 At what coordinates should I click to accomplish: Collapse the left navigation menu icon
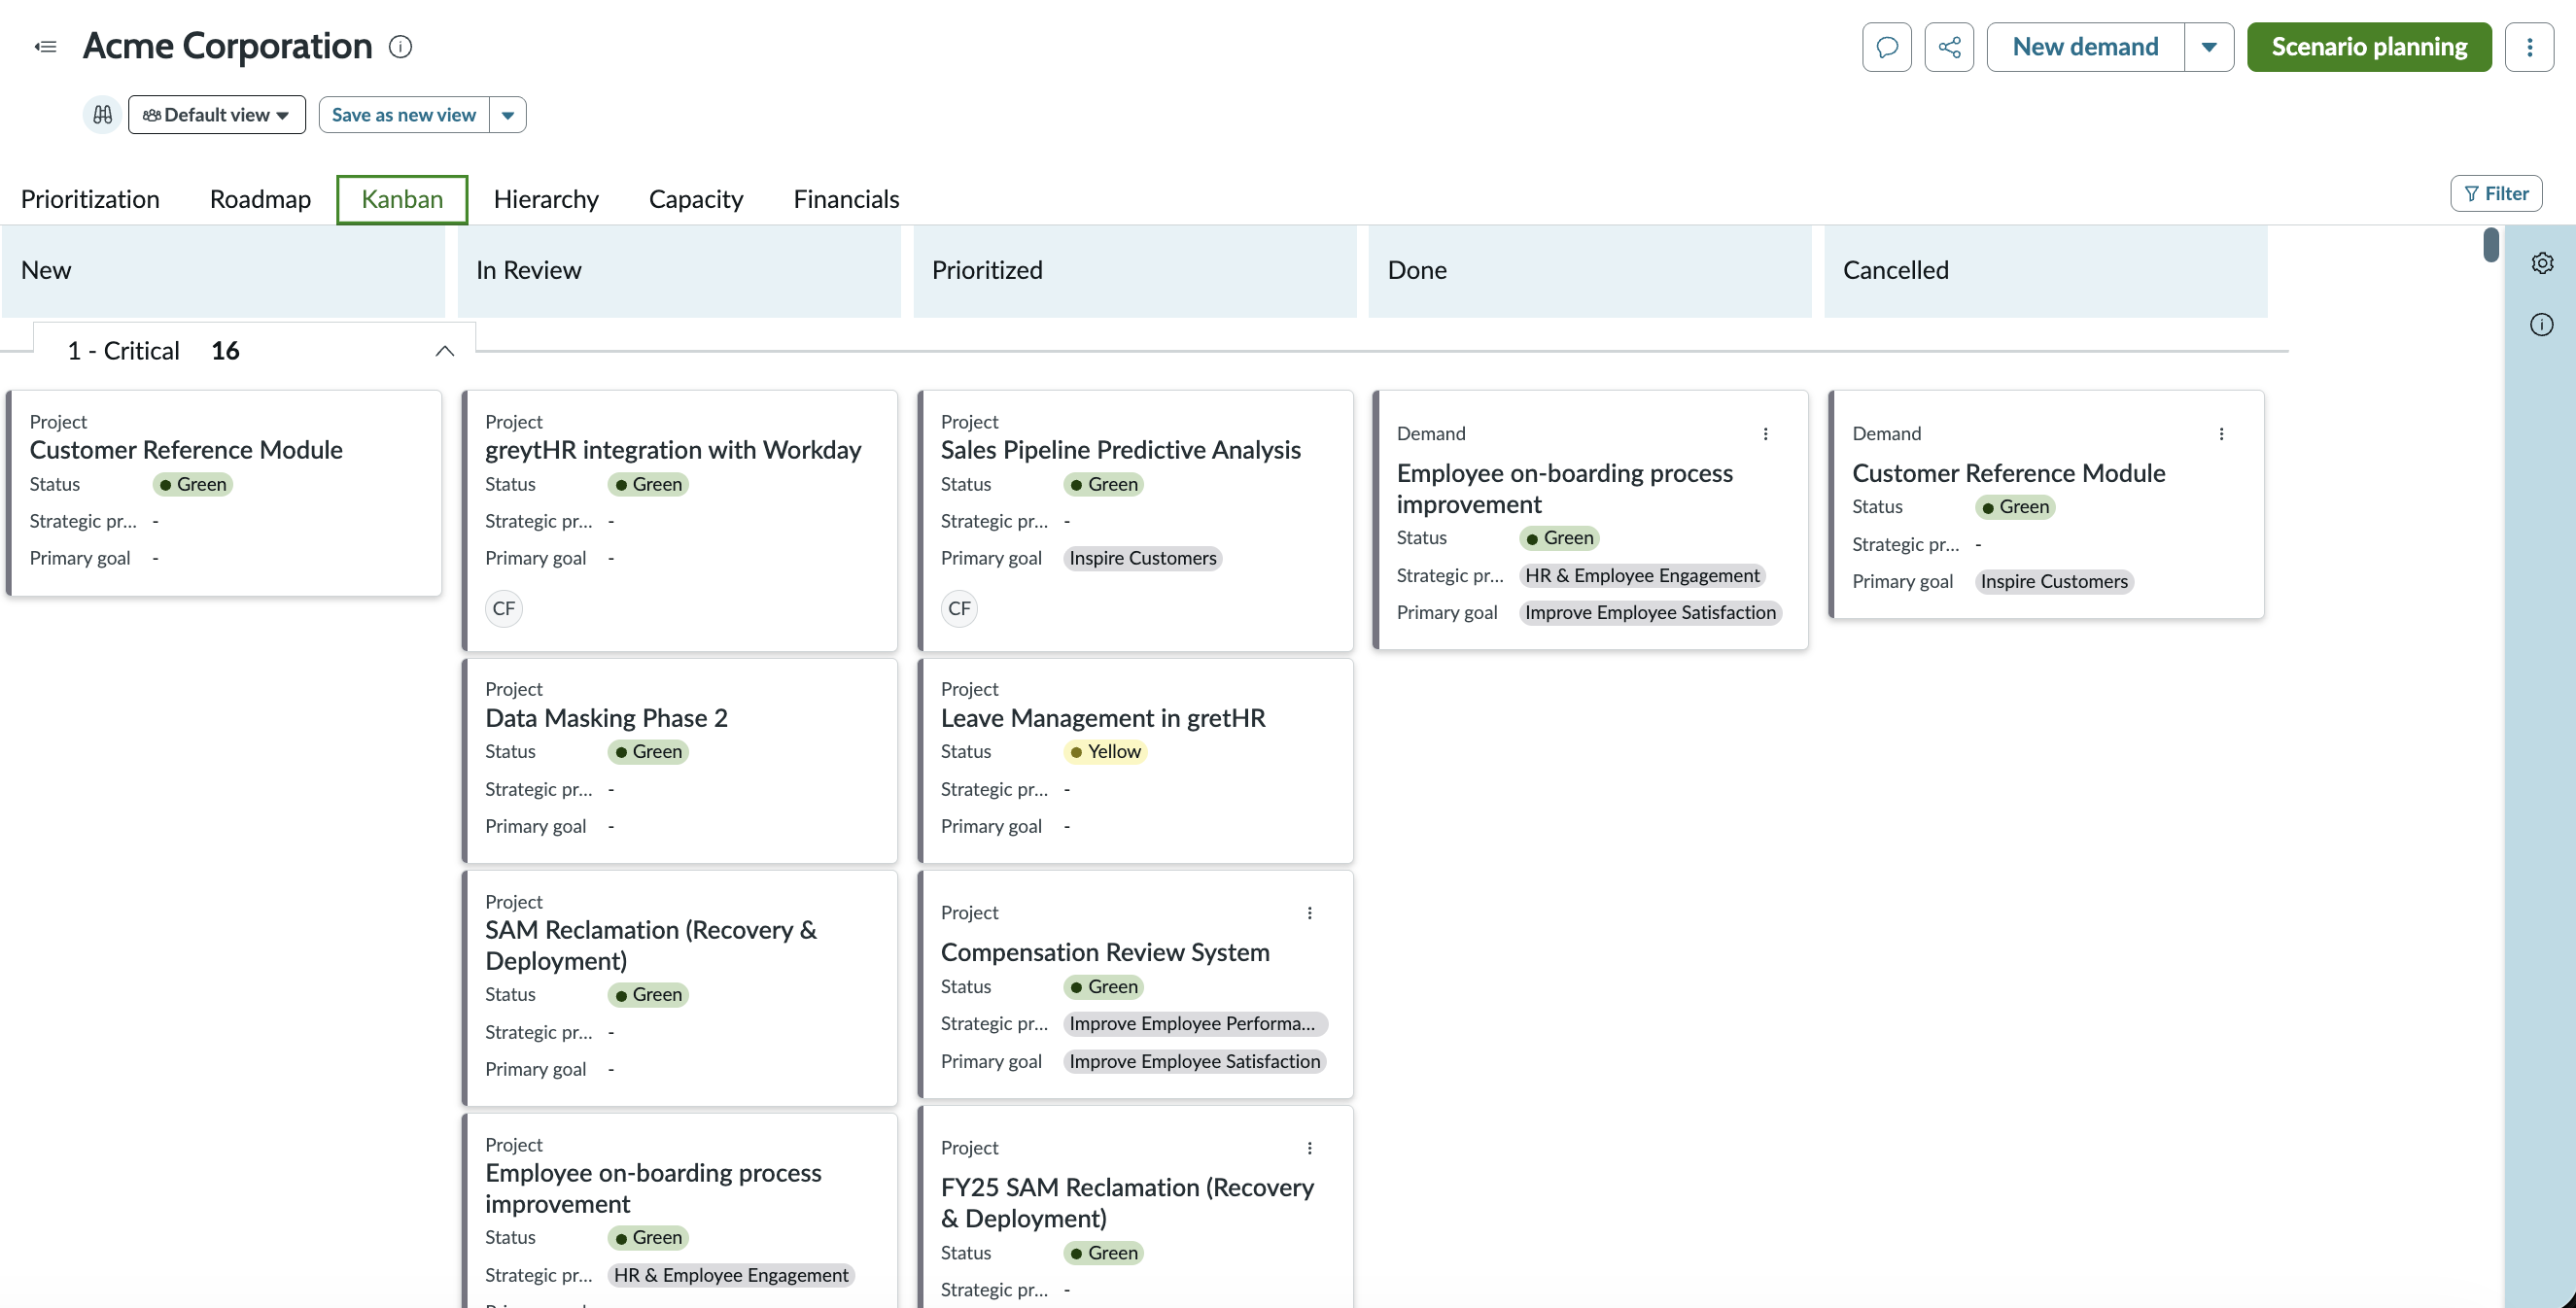point(45,47)
